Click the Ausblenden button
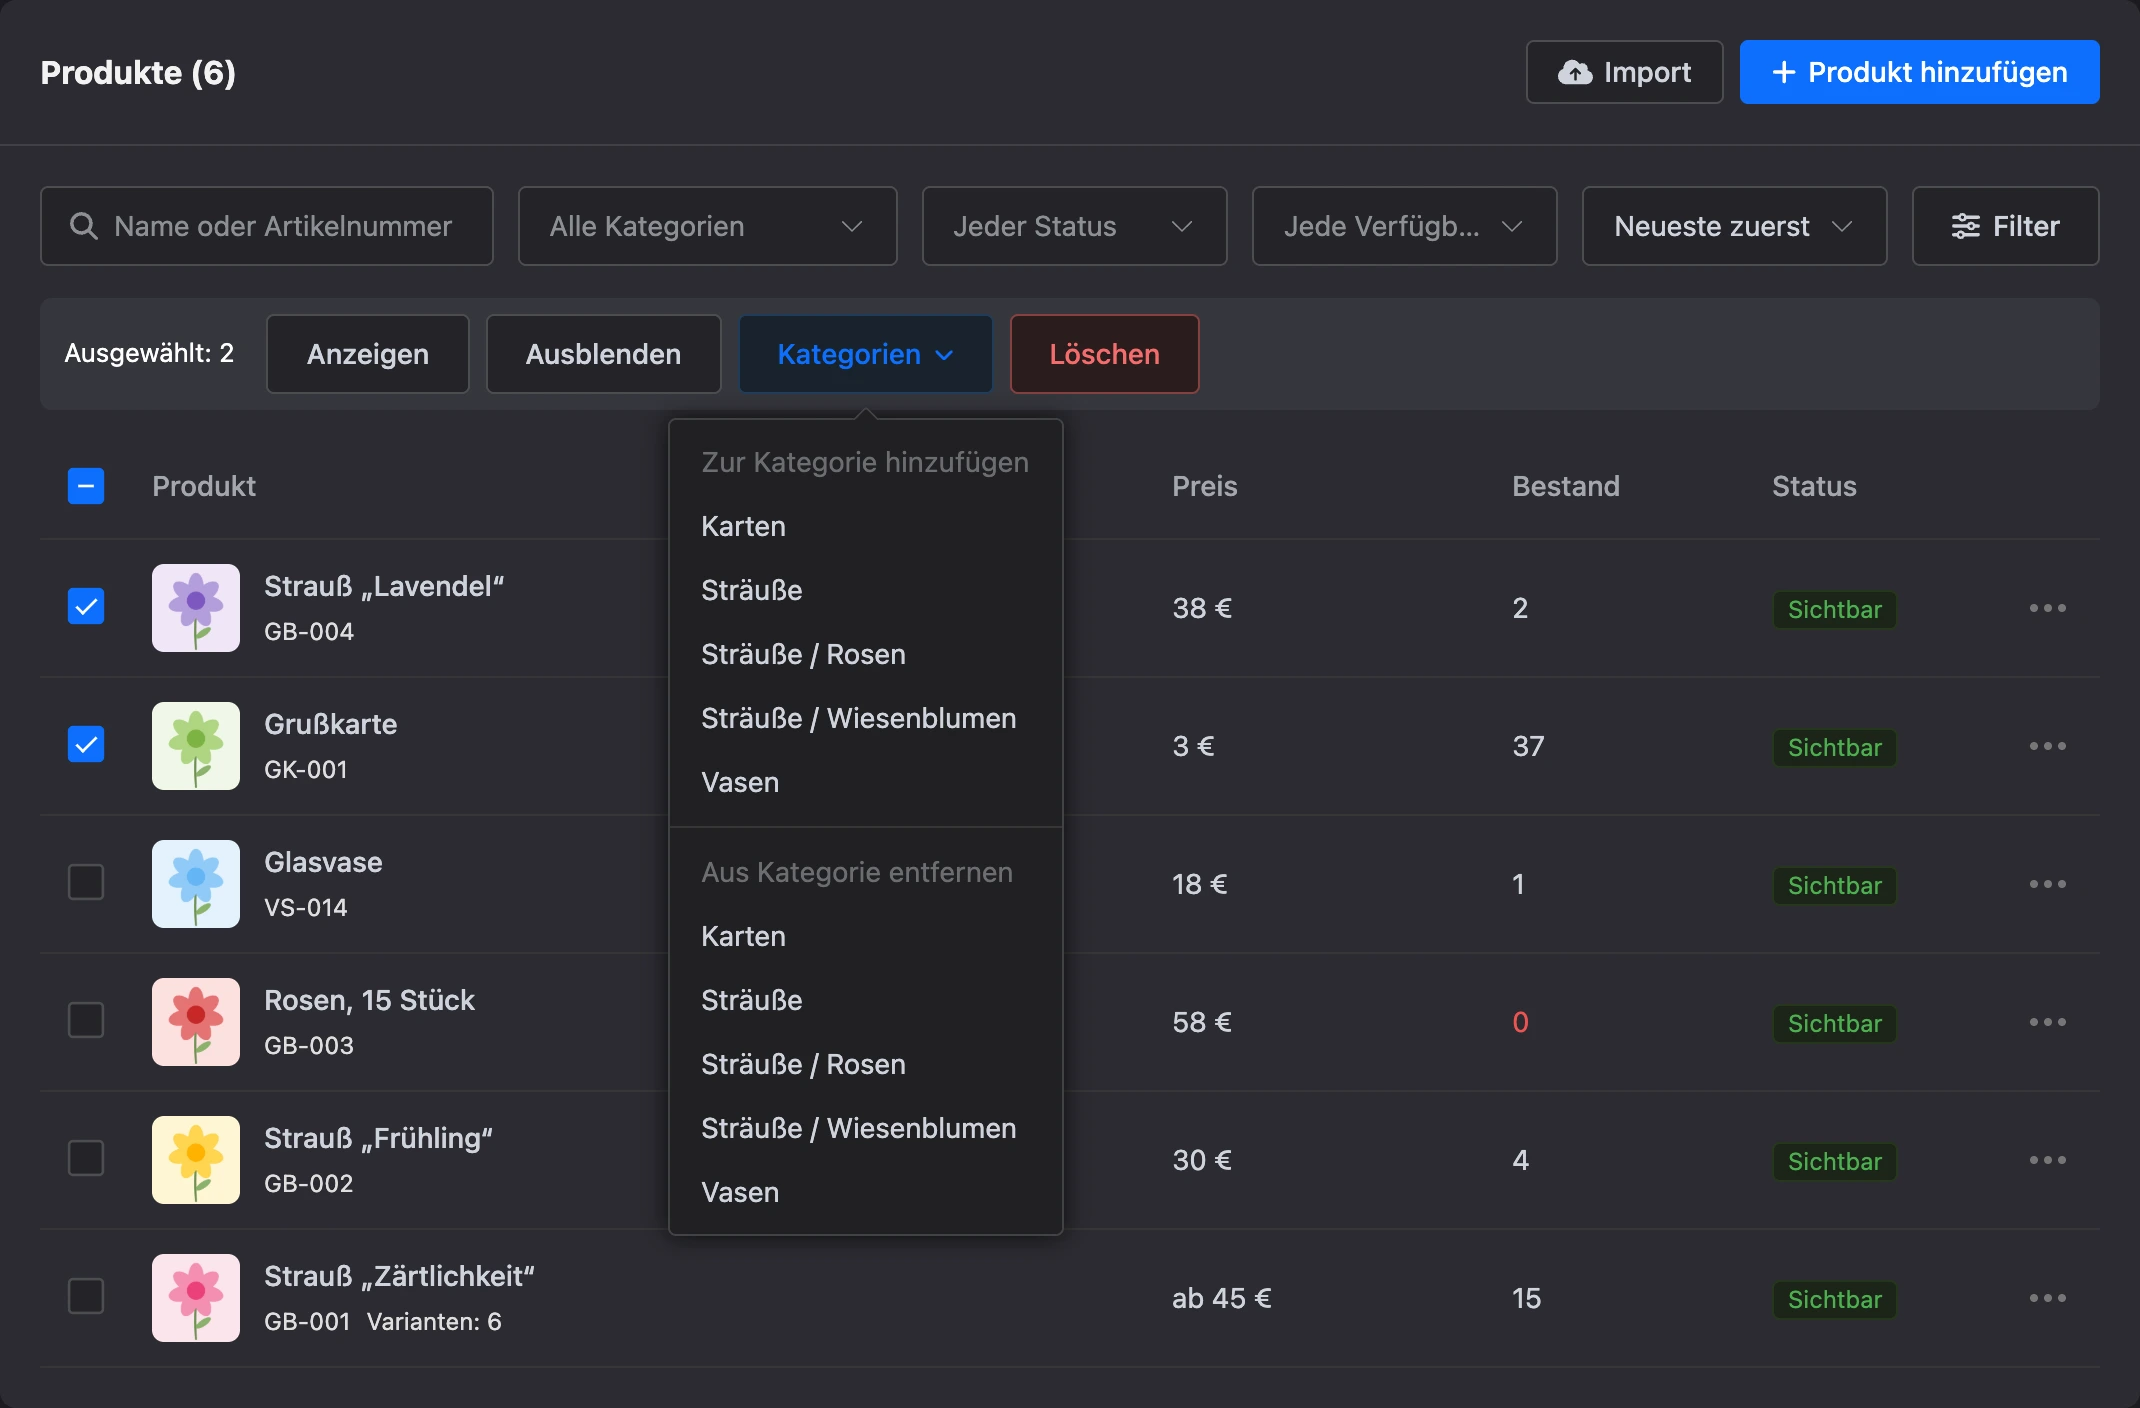 [603, 354]
